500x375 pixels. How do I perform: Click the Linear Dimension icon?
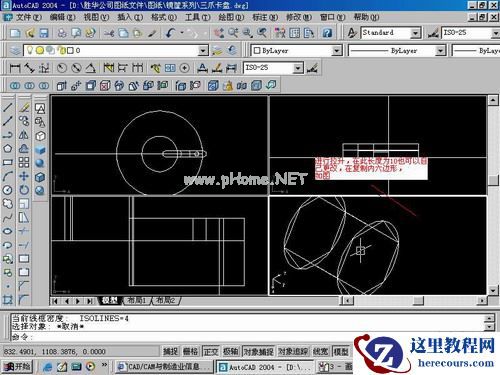[x=15, y=68]
